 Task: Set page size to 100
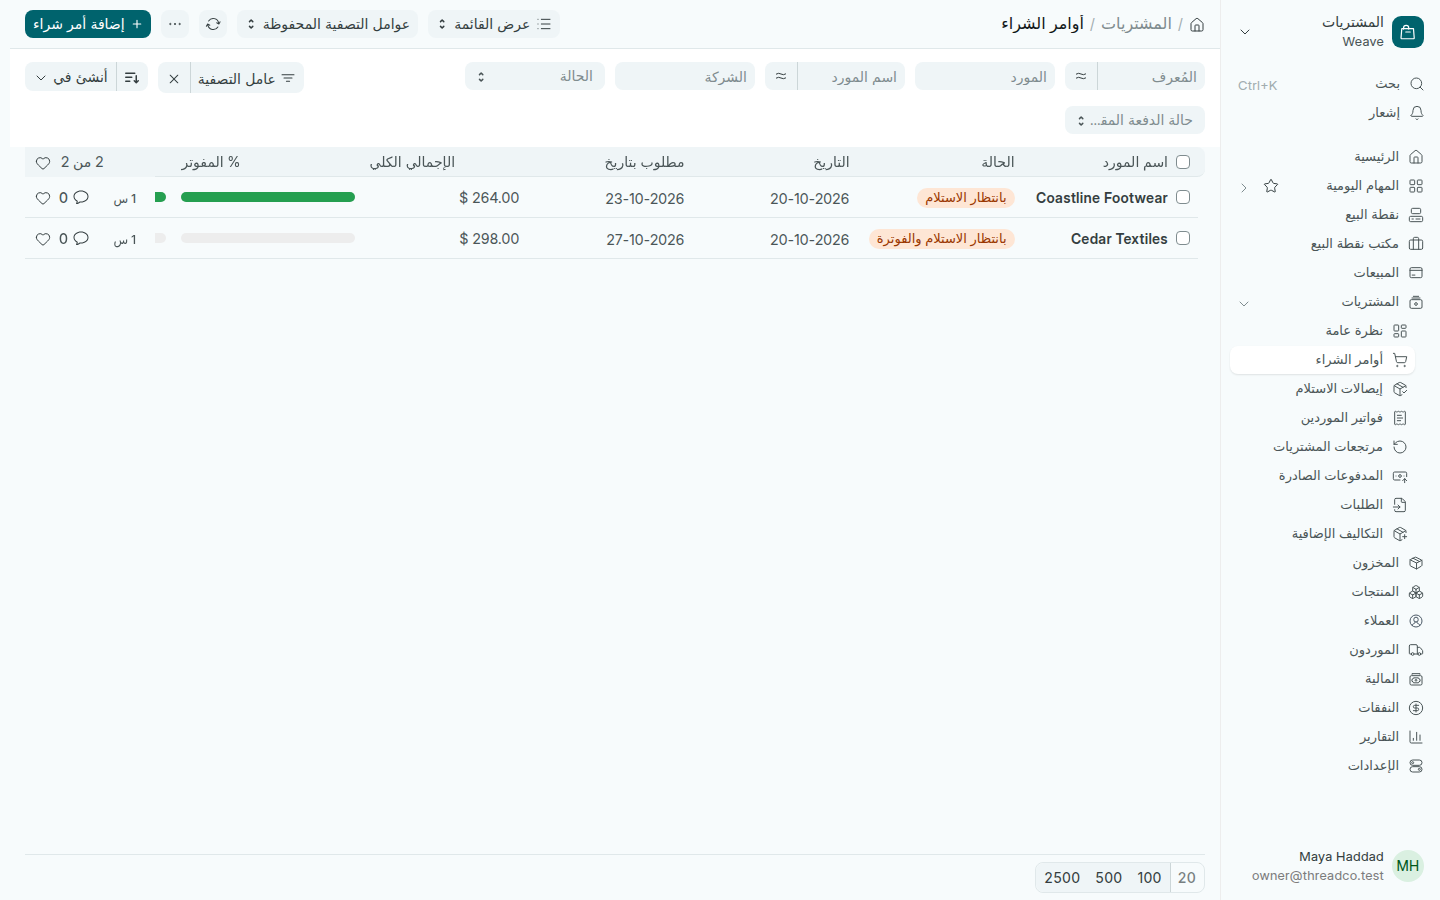point(1149,878)
